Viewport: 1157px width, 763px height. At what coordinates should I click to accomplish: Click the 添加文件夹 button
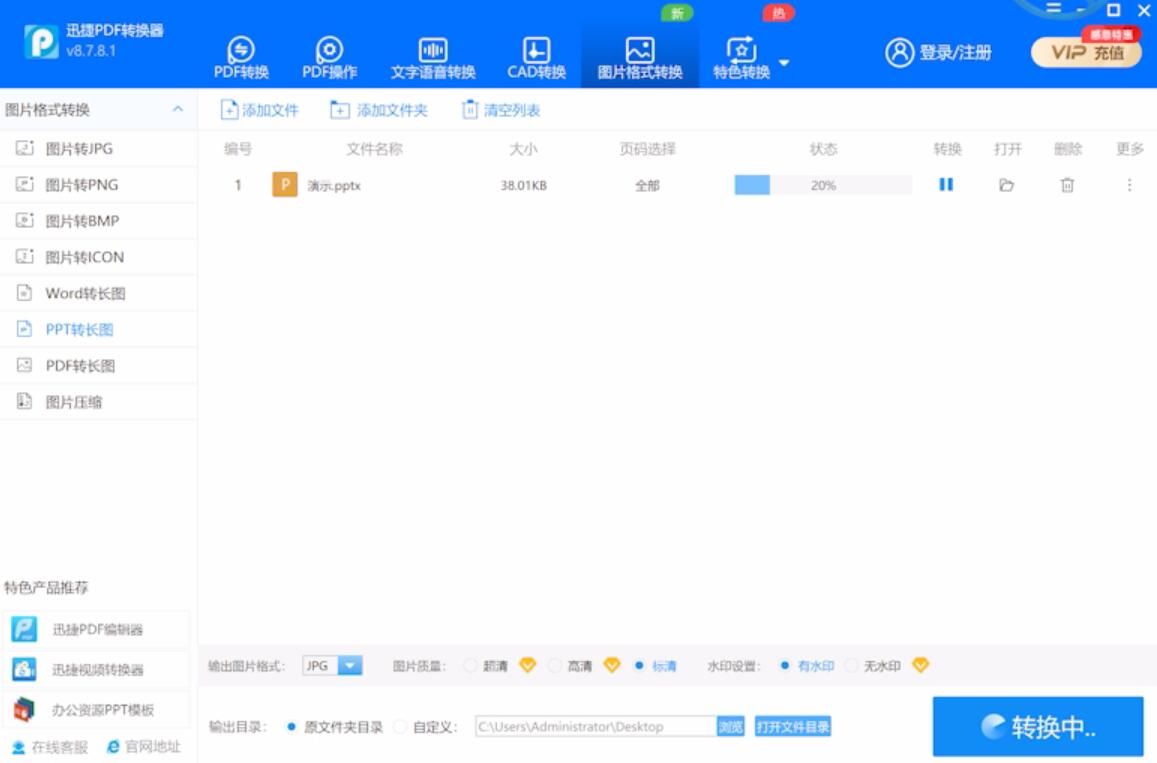coord(379,110)
